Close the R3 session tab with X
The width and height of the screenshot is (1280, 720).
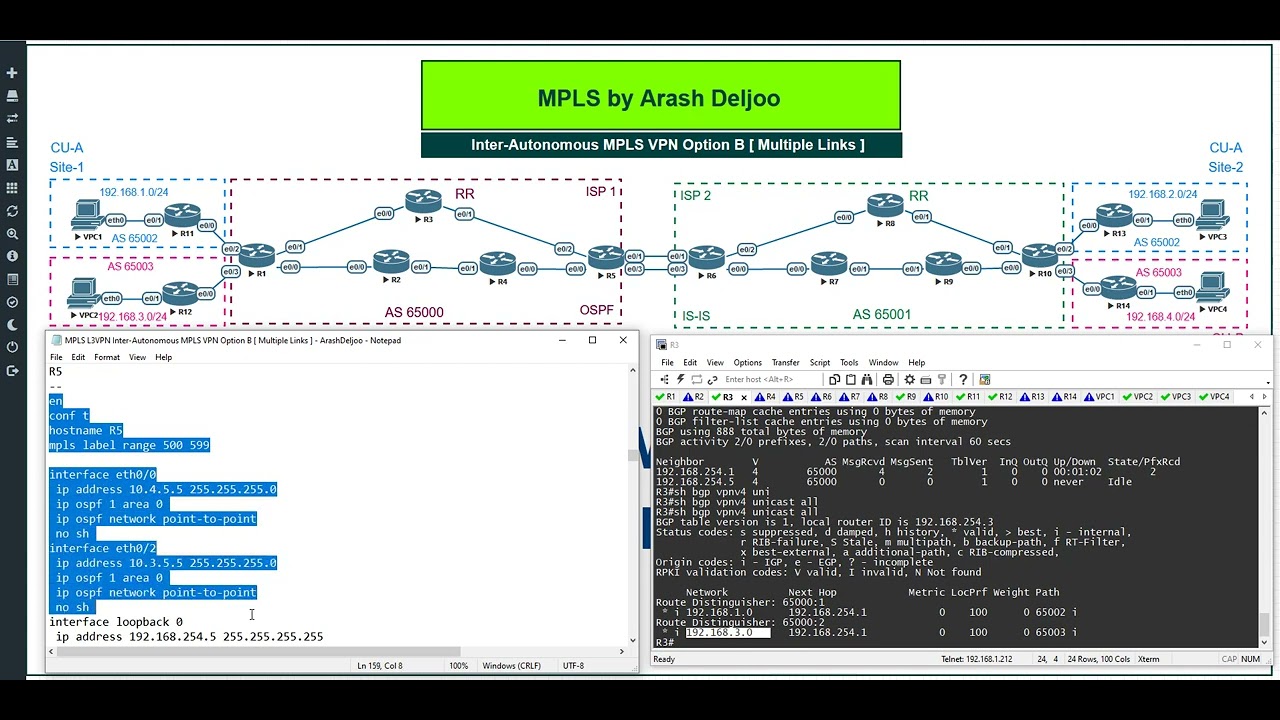click(744, 398)
